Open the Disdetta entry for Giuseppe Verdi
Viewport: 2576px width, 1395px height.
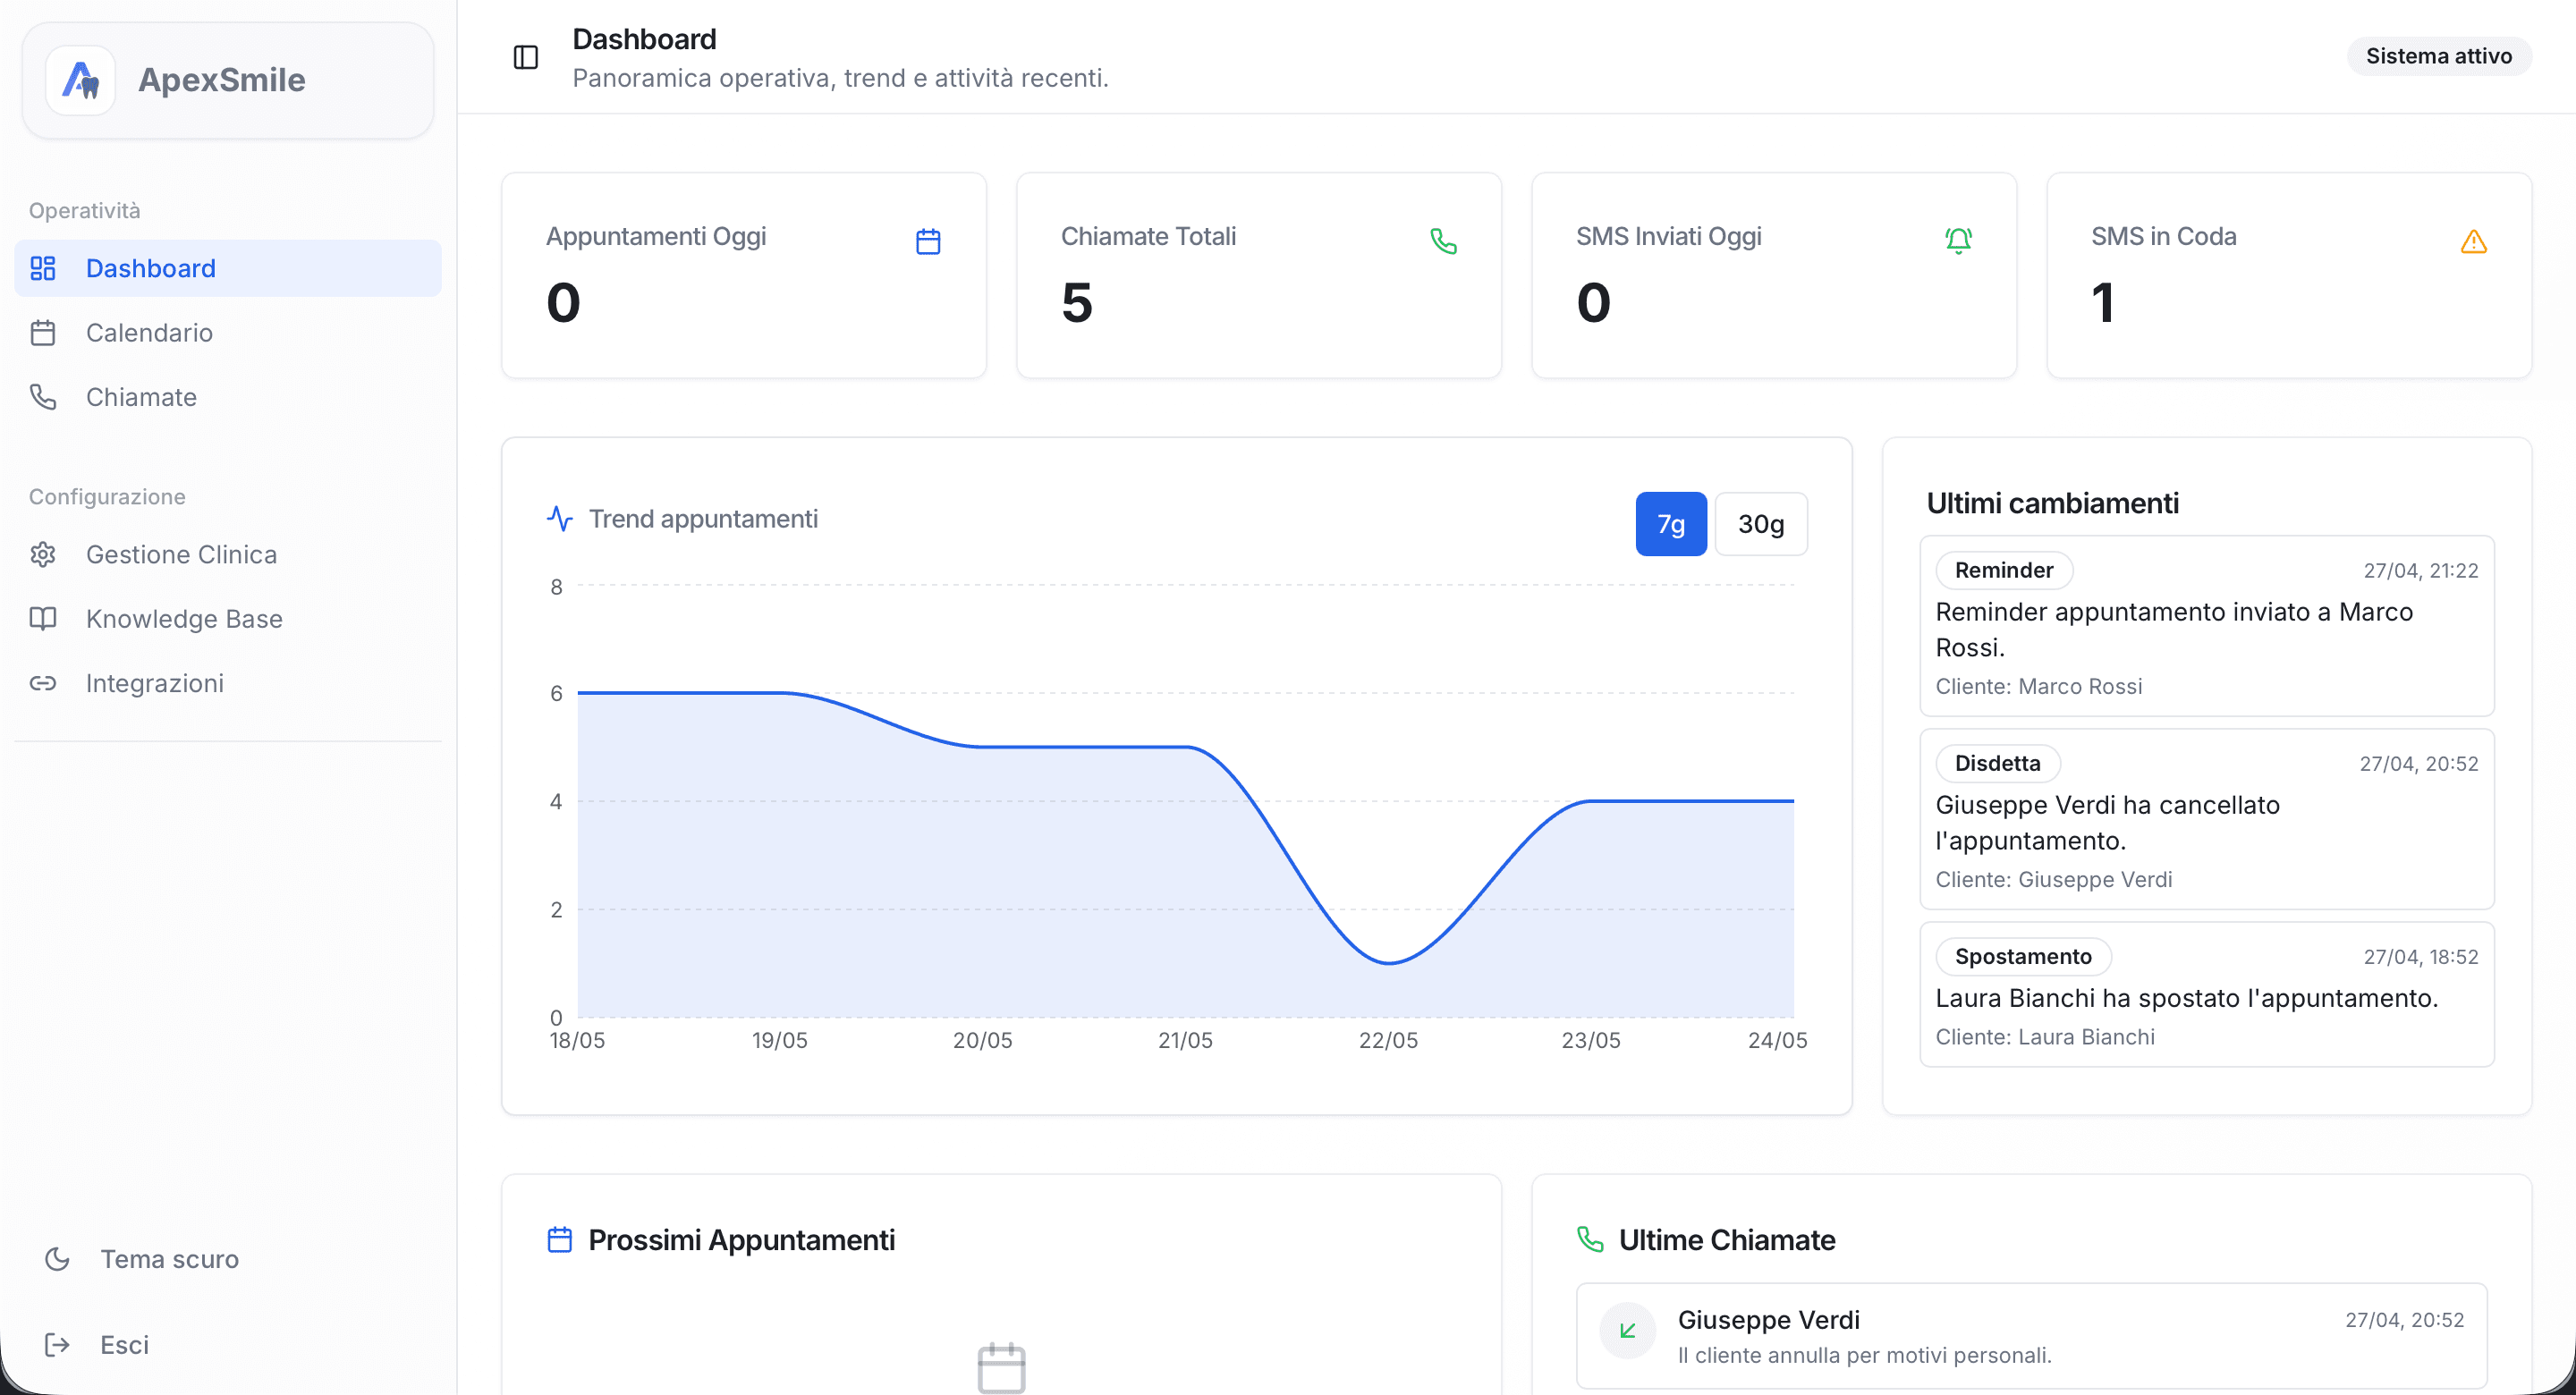point(2207,819)
